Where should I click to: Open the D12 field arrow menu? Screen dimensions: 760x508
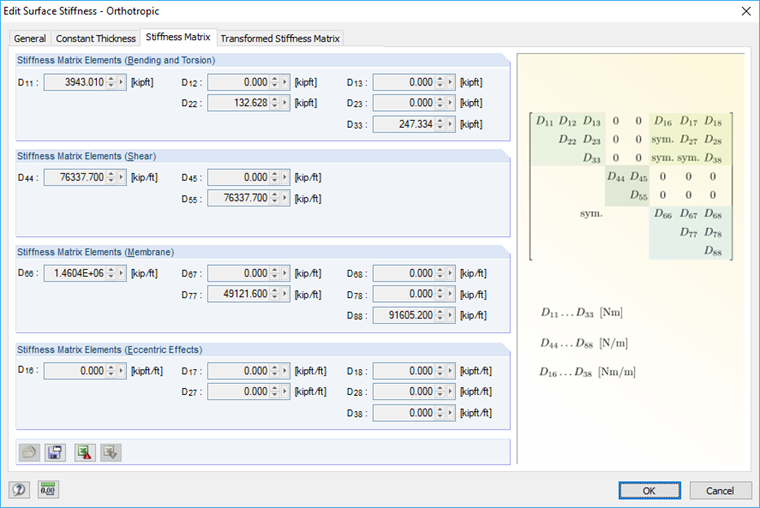point(285,82)
